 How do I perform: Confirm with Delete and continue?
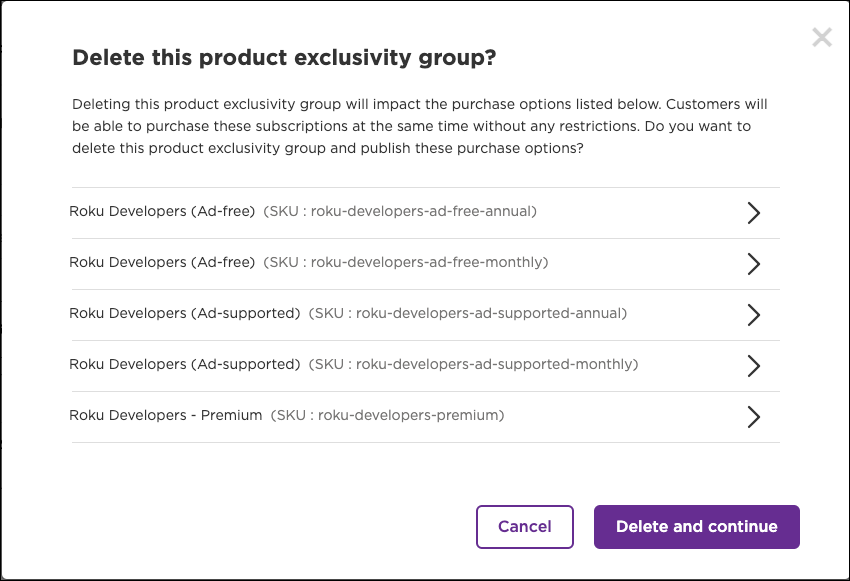[696, 527]
